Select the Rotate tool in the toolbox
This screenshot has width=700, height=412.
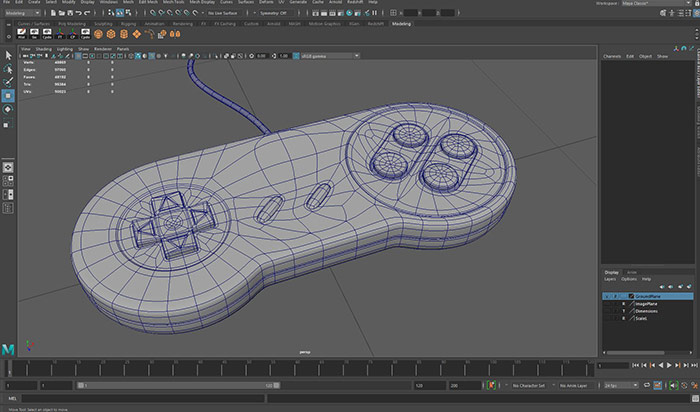[x=8, y=109]
